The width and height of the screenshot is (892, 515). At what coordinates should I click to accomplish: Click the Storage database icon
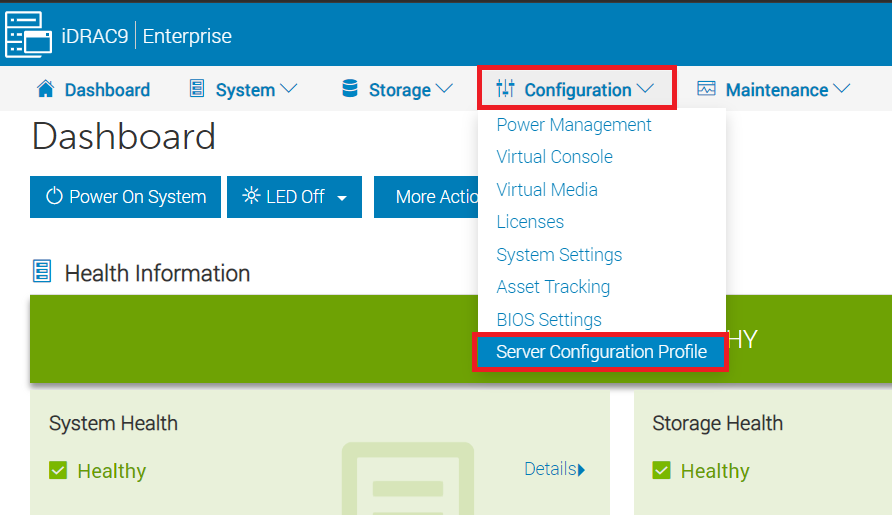350,89
